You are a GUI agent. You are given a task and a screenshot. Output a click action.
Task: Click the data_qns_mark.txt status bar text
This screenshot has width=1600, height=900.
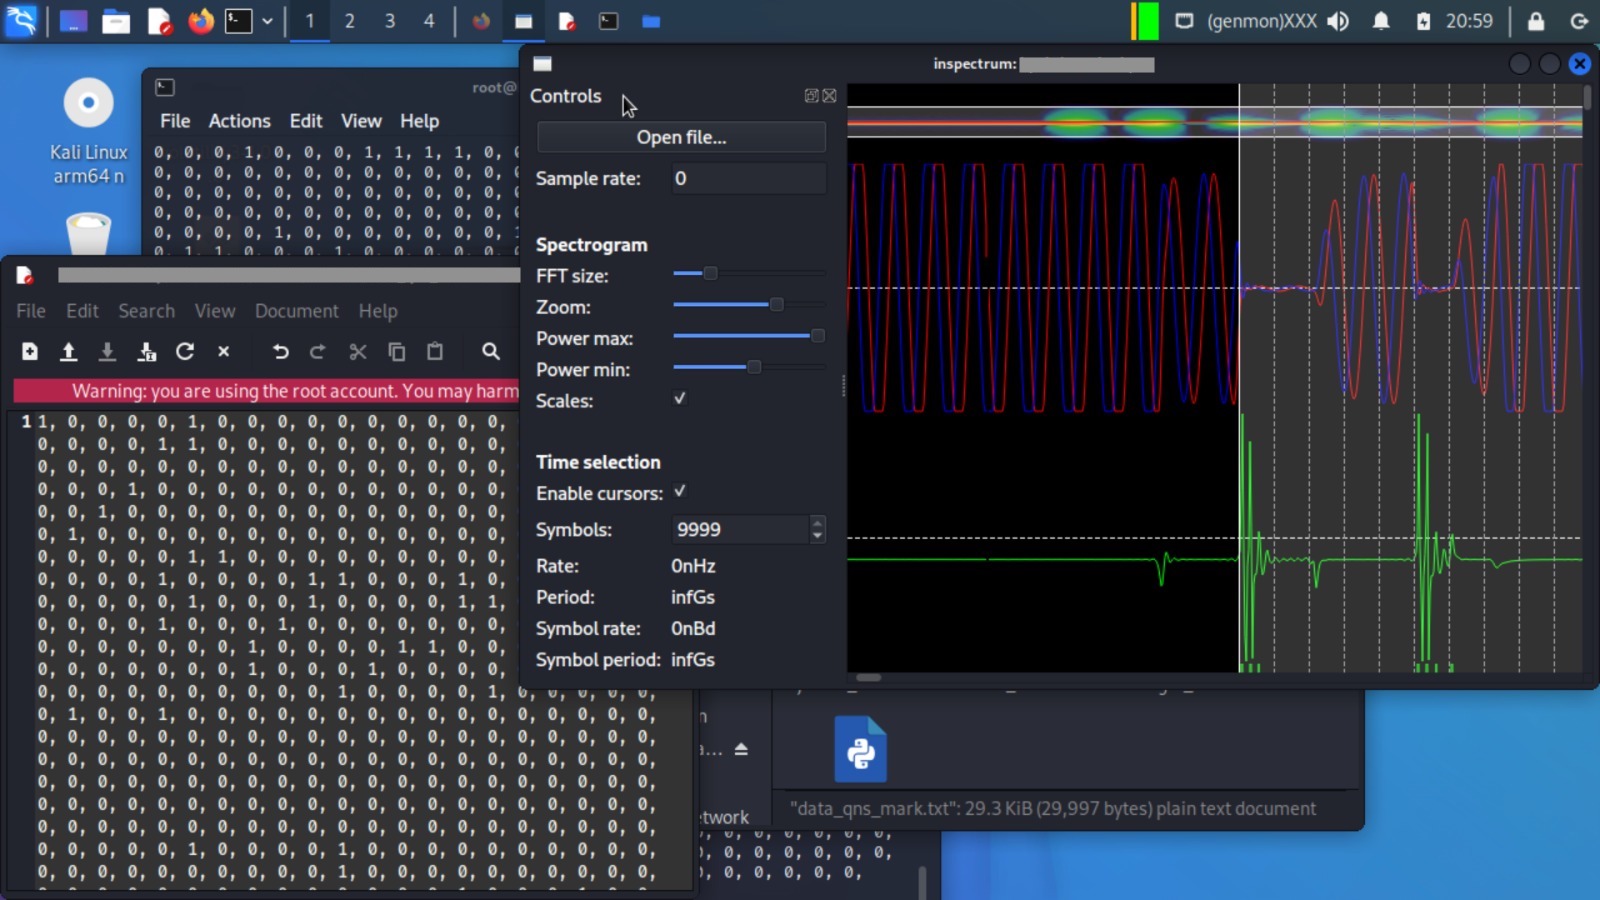1052,808
